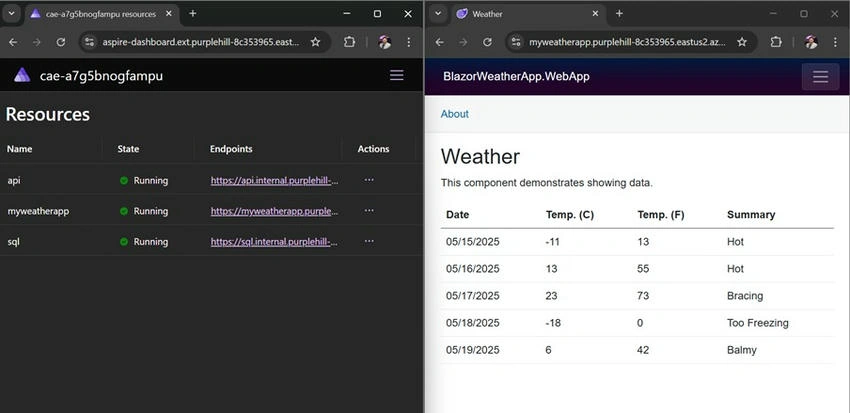Click the Too Freezing summary cell

coord(757,323)
